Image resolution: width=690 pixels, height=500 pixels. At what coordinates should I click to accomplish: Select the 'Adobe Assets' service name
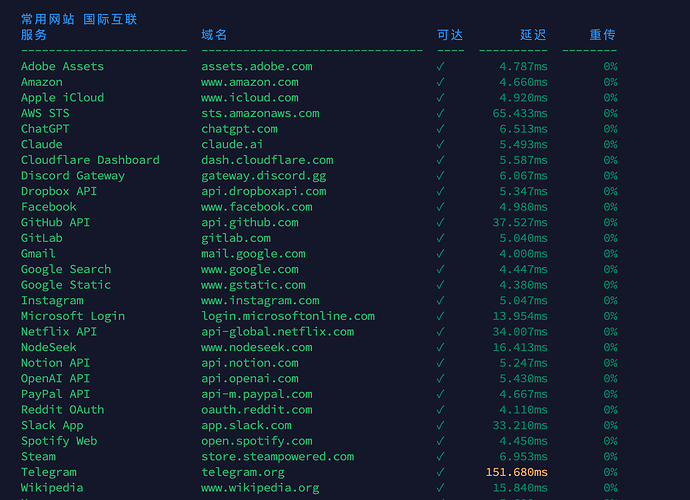point(62,66)
